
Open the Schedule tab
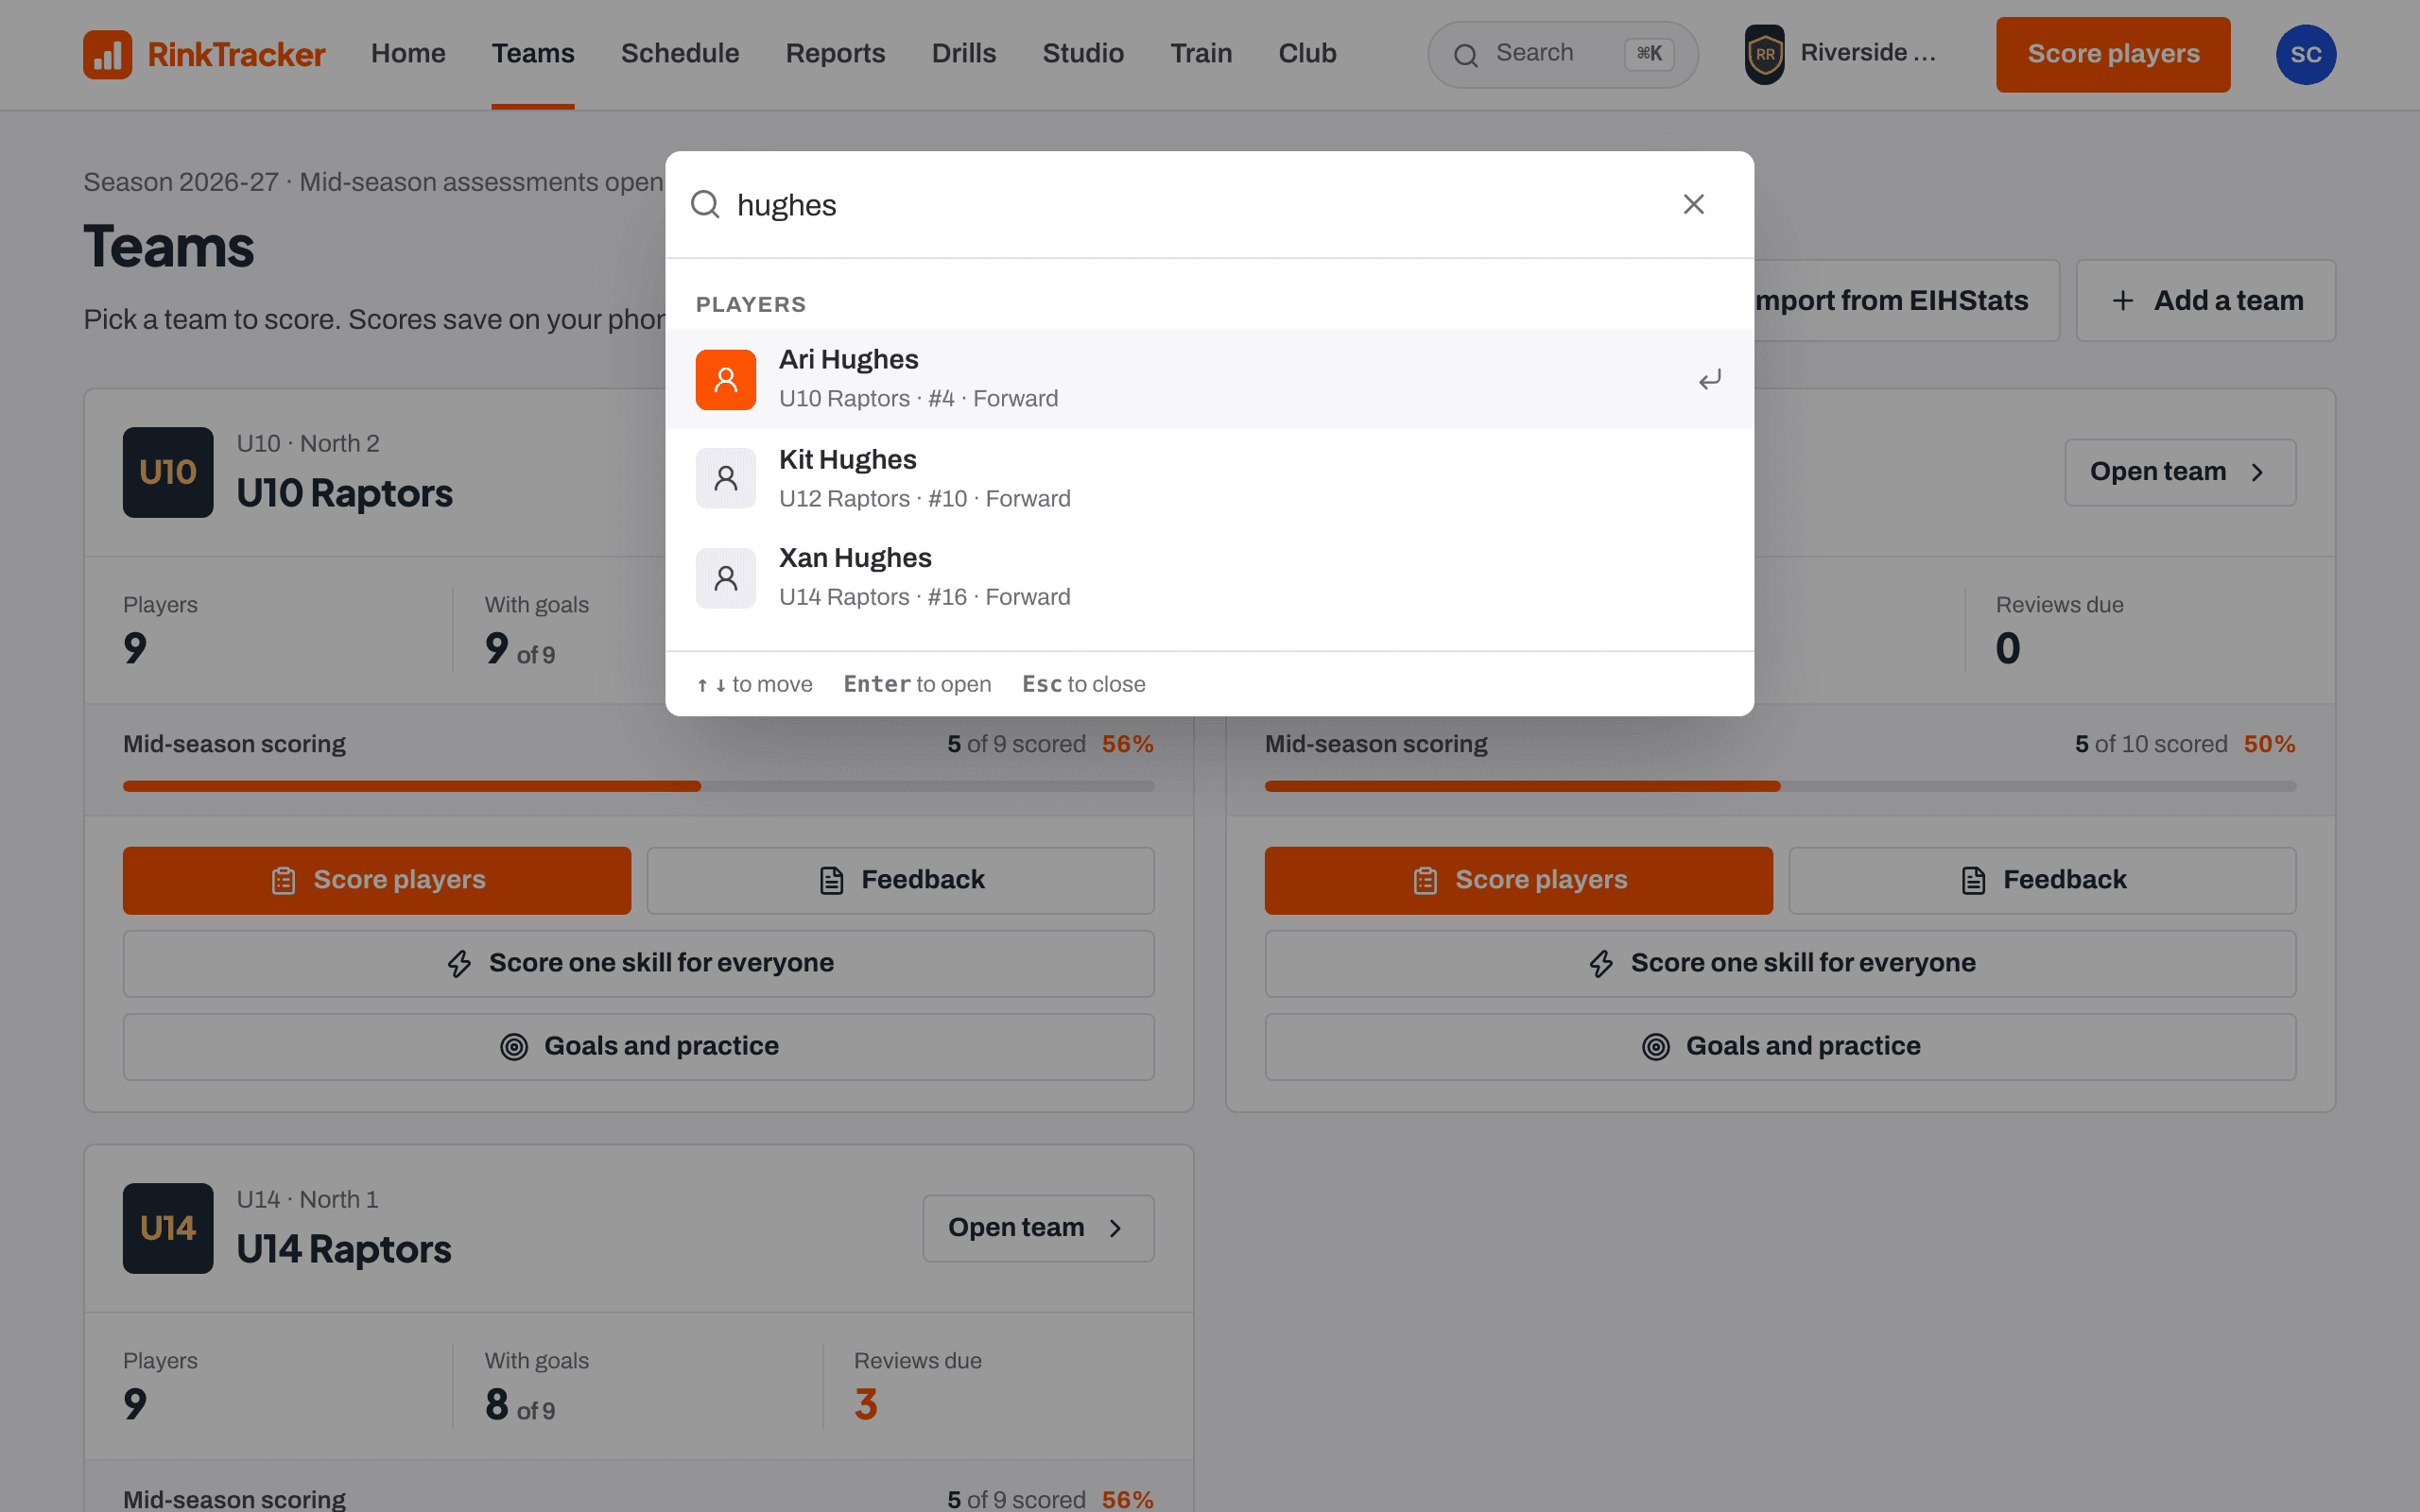680,54
